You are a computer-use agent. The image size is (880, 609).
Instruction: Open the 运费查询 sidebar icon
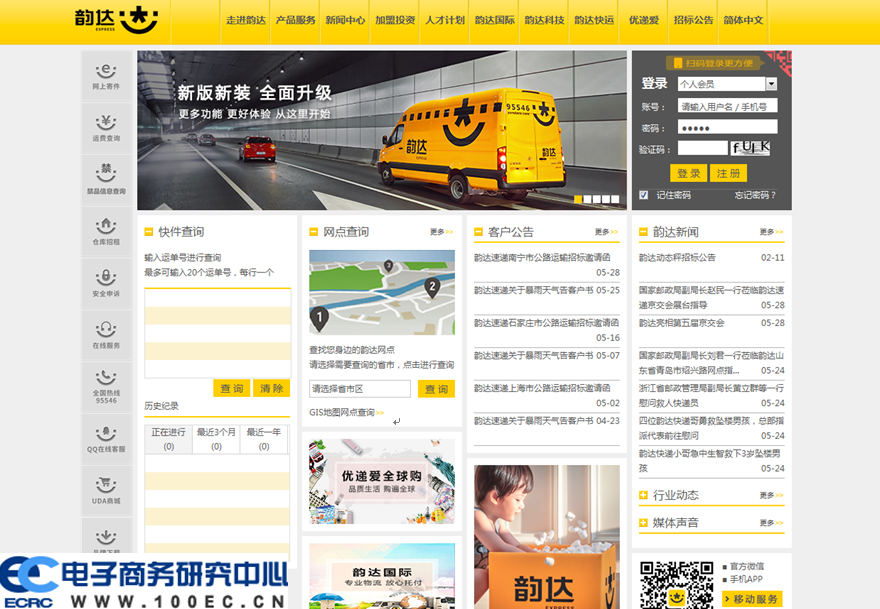pos(106,129)
